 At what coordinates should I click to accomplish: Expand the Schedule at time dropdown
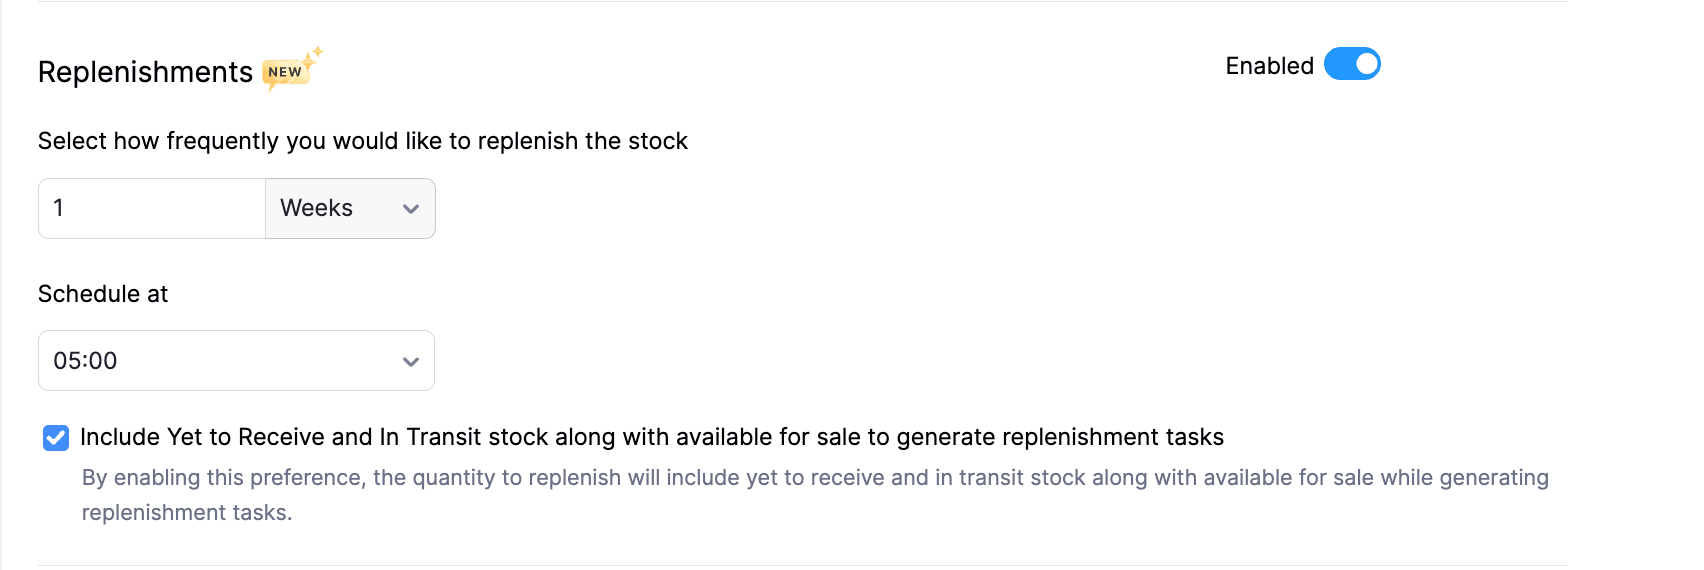coord(236,361)
